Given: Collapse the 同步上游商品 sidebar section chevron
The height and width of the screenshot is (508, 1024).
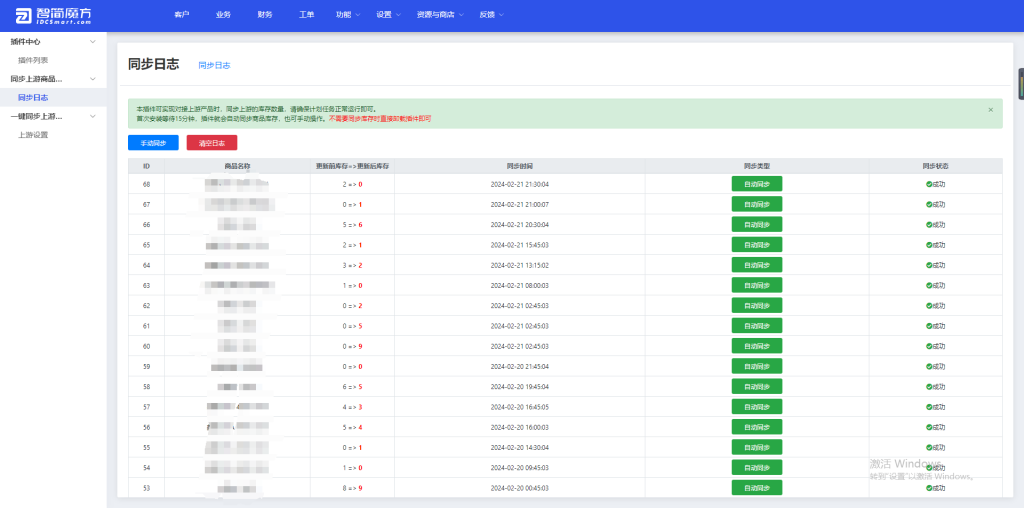Looking at the screenshot, I should (93, 79).
